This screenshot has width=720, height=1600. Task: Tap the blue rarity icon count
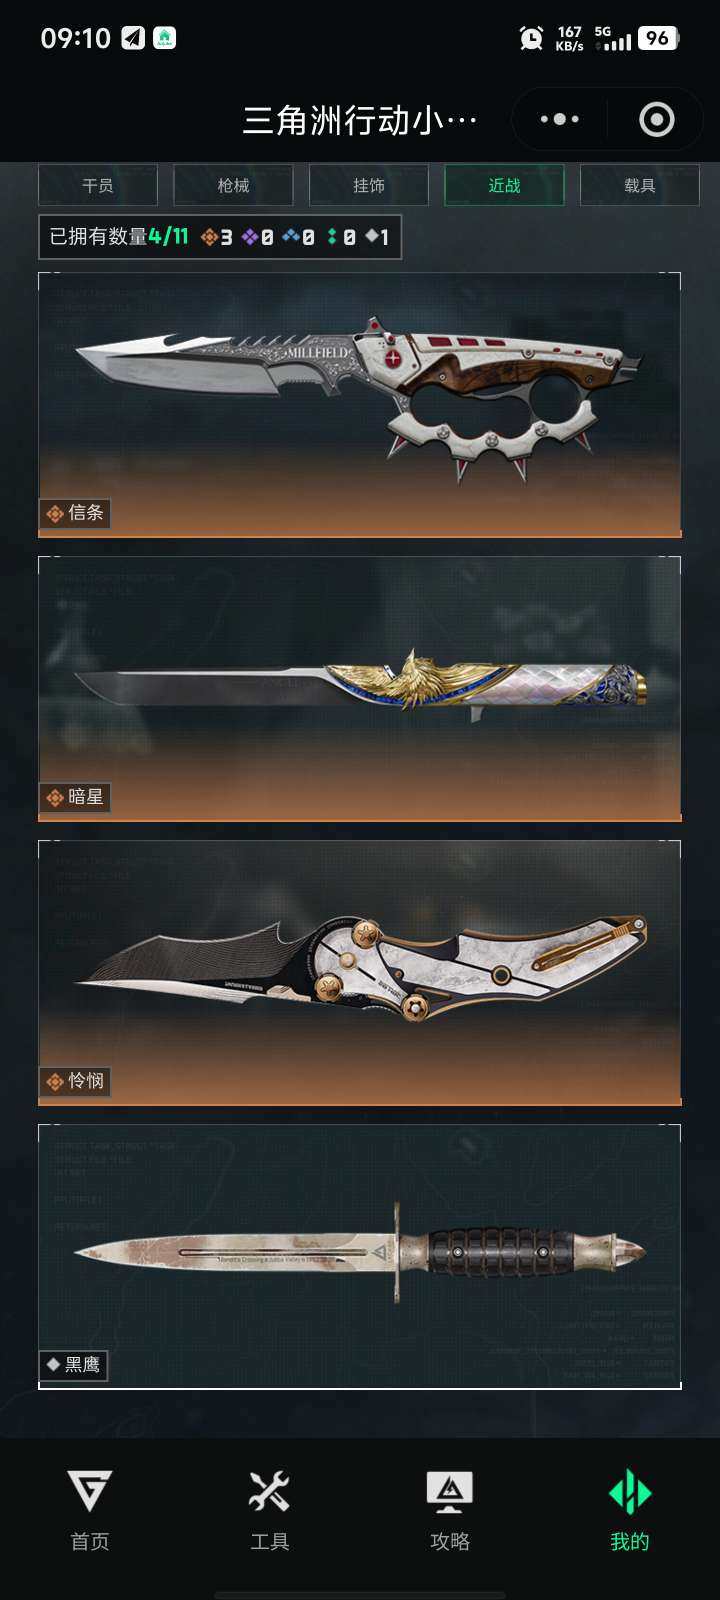click(298, 237)
